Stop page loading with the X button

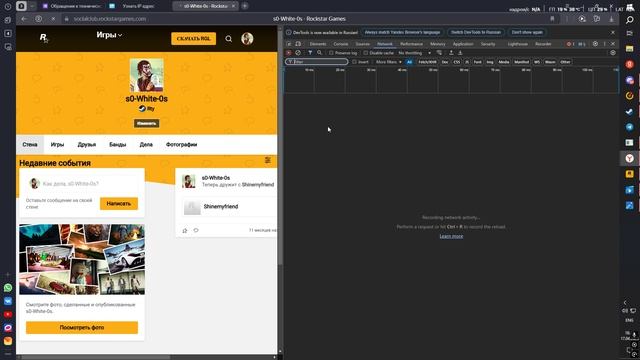(x=53, y=19)
